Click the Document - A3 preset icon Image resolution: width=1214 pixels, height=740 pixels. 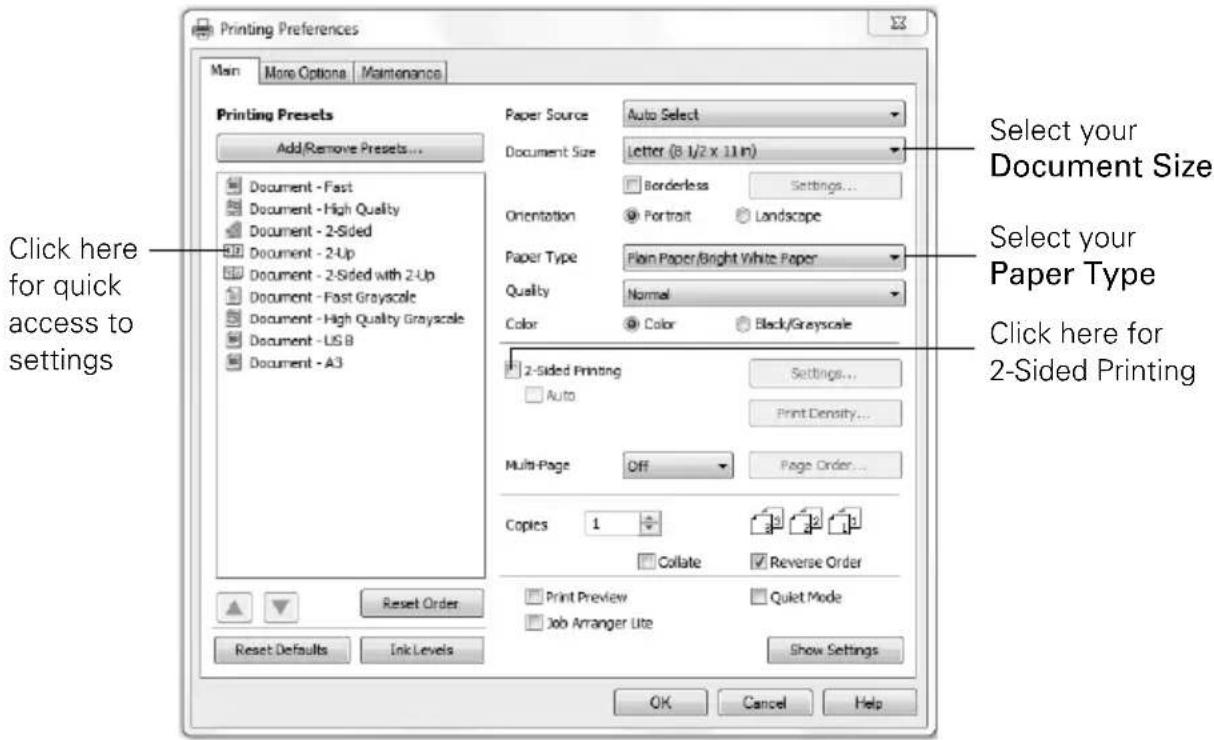[x=236, y=361]
